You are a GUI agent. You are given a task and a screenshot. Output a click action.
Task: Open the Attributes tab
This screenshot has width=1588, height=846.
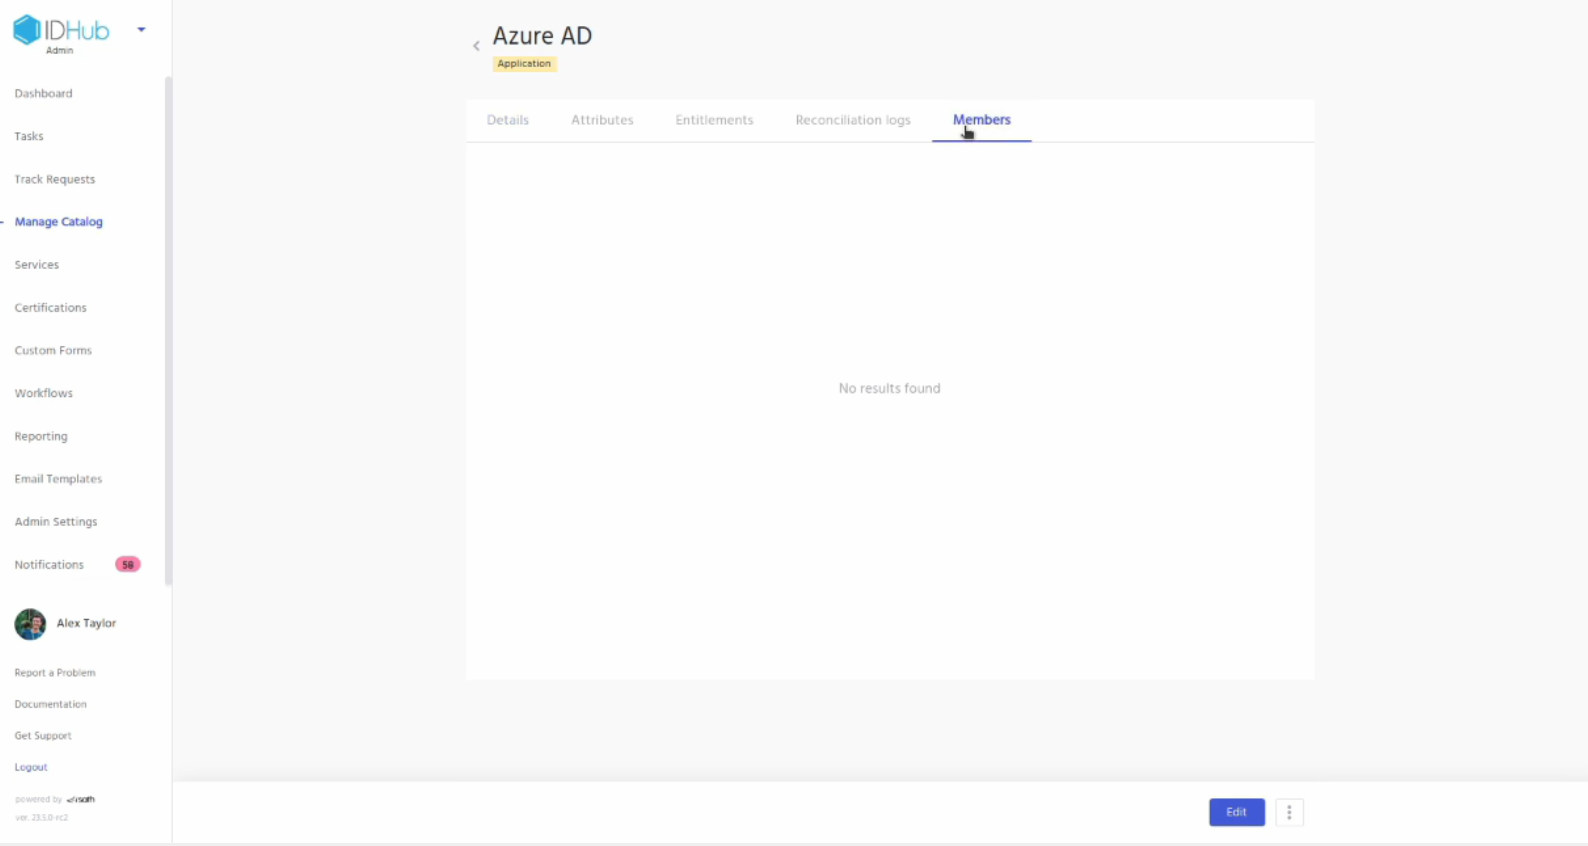[x=602, y=120]
